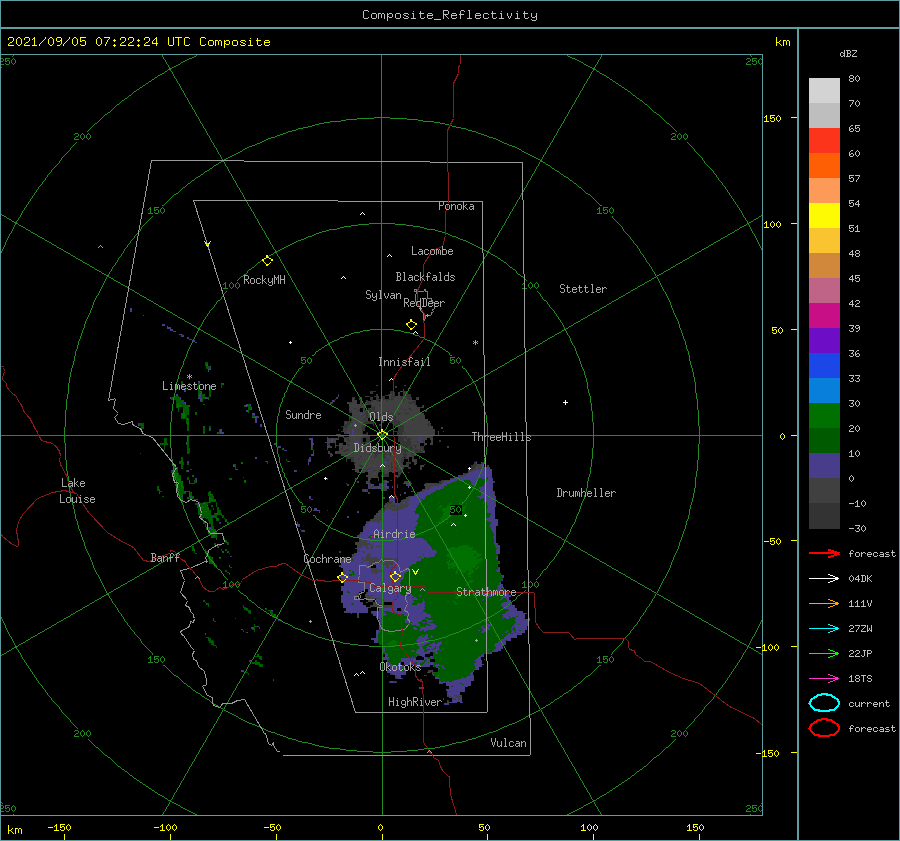The height and width of the screenshot is (841, 900).
Task: Click the yellow diamond marker near RockyMH
Action: click(267, 261)
